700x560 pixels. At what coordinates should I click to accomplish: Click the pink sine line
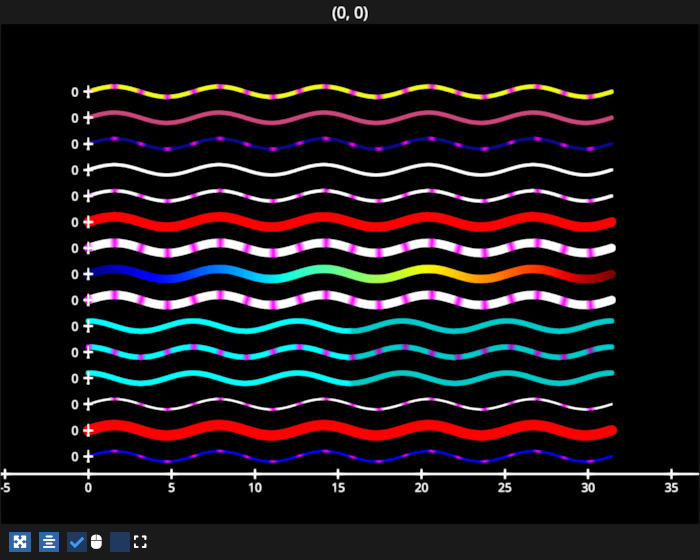pyautogui.click(x=350, y=118)
